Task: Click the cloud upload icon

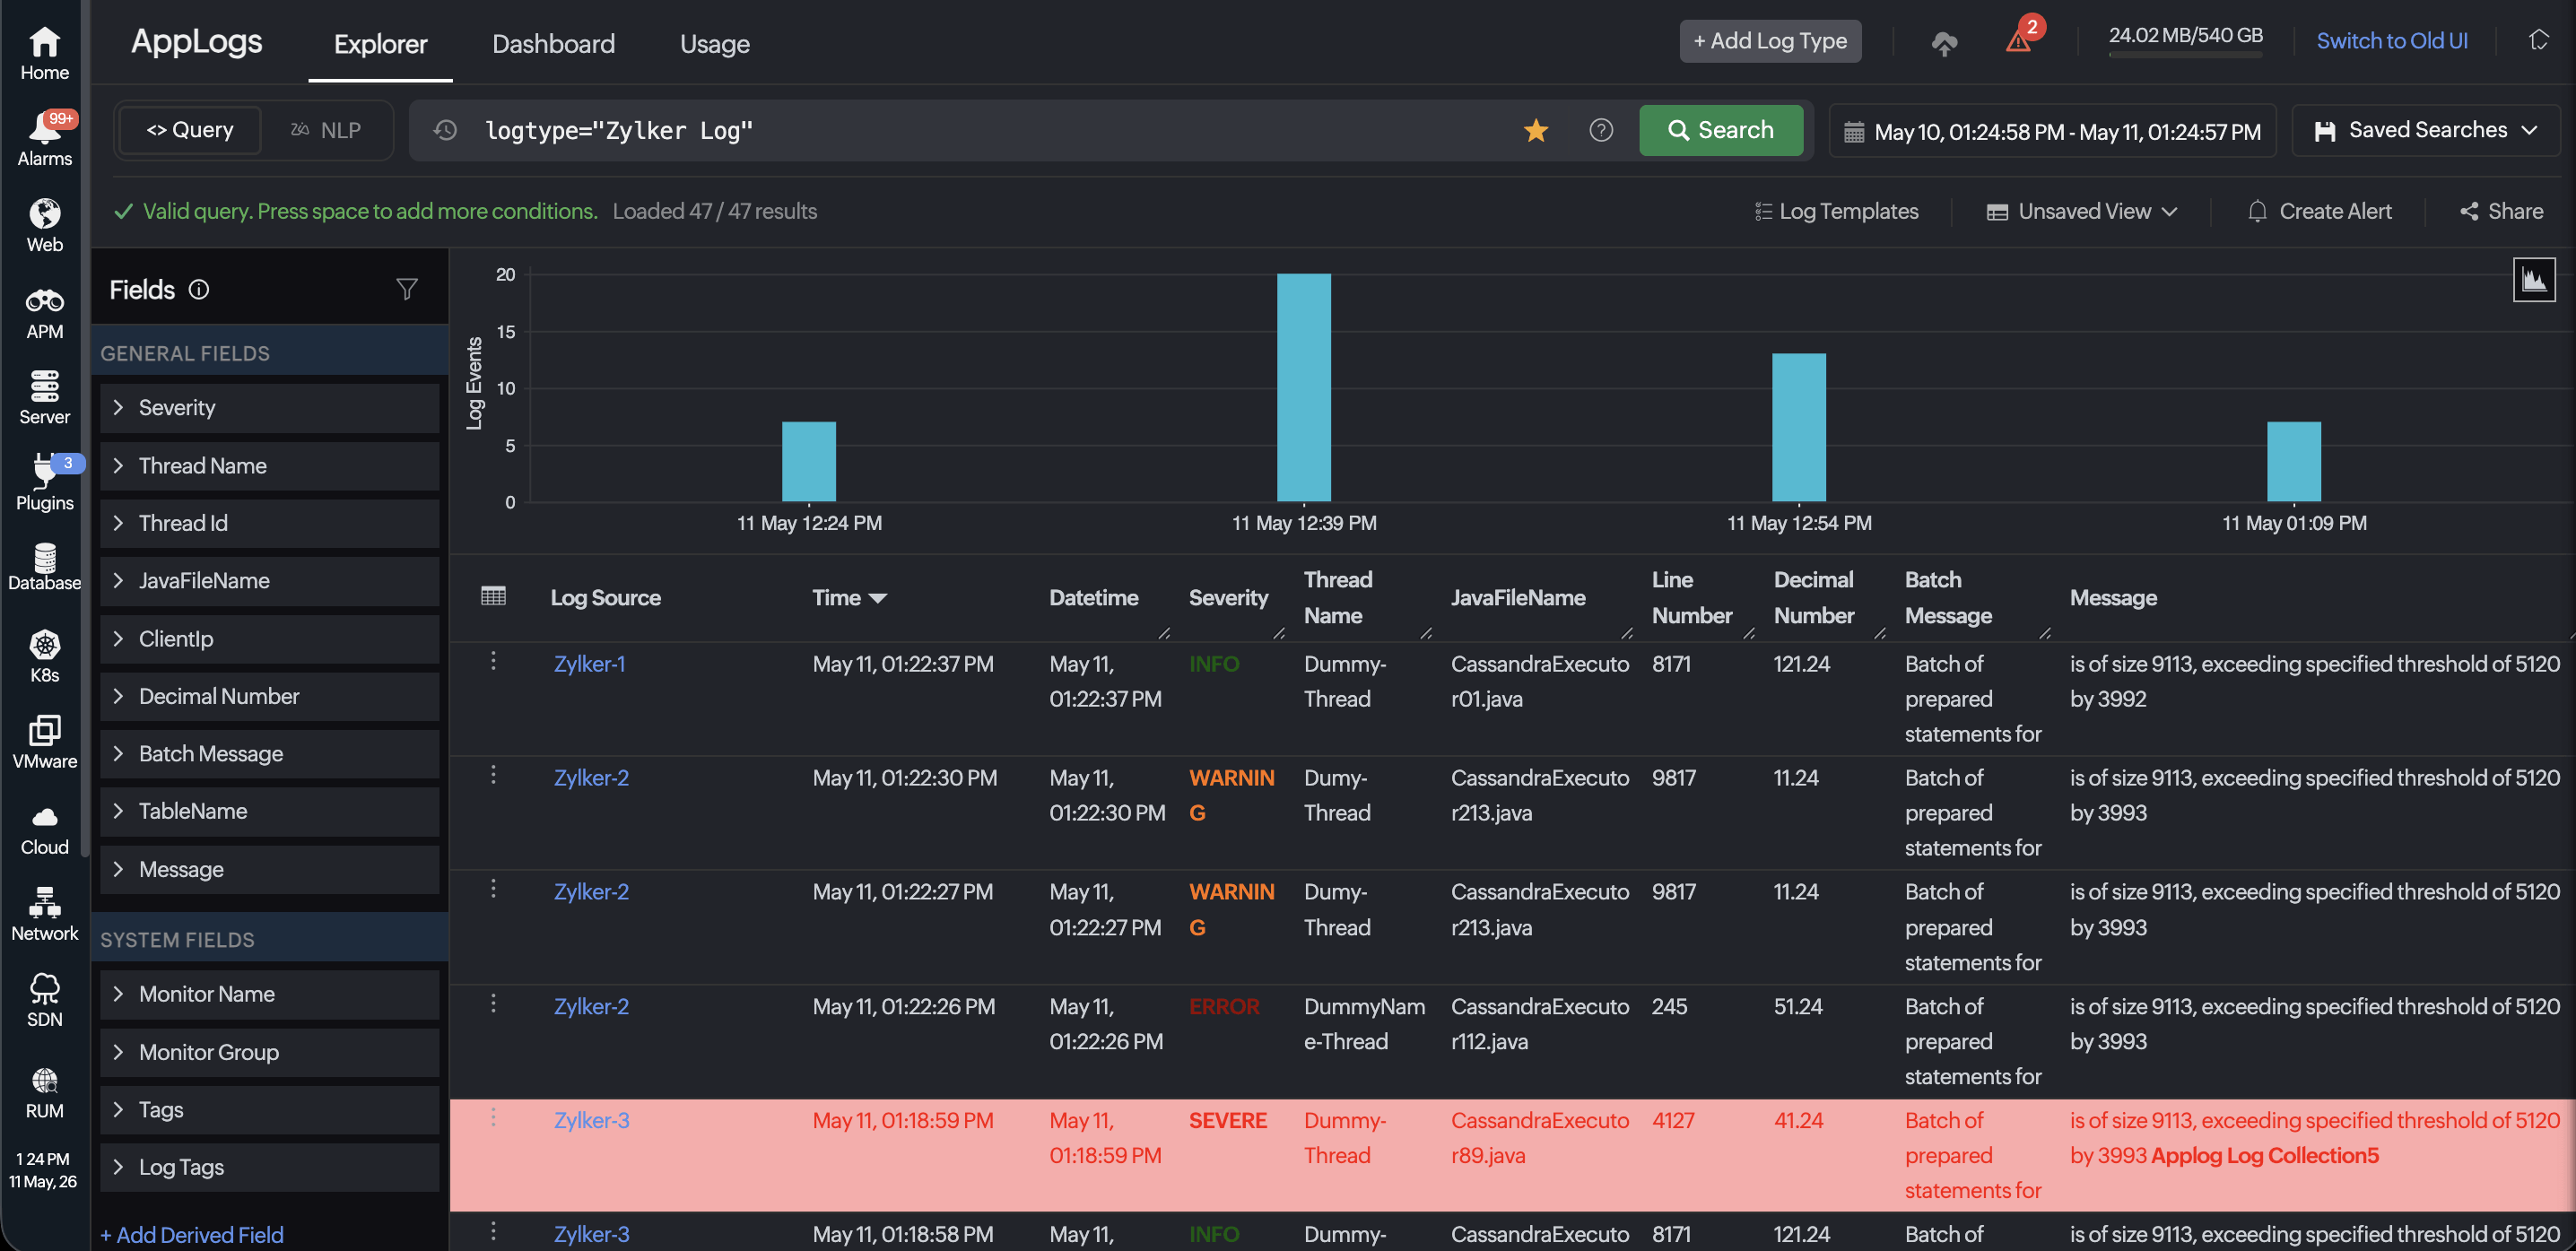Action: point(1944,42)
